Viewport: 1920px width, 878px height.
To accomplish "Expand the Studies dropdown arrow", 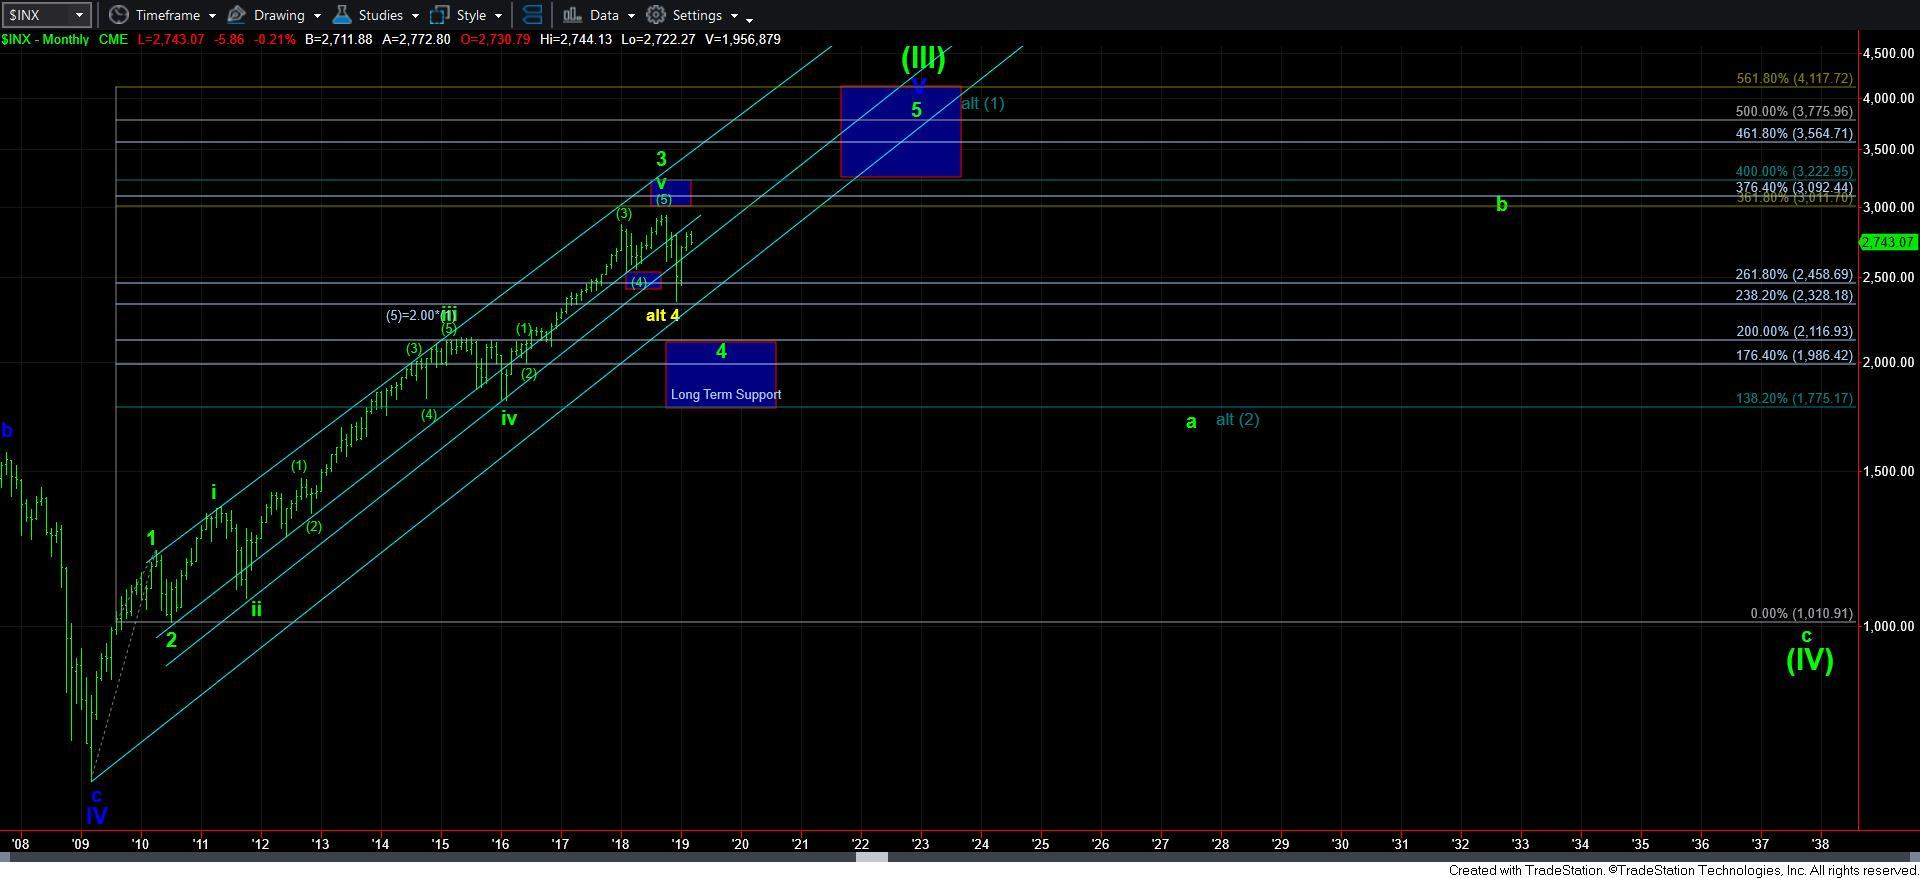I will [x=415, y=16].
